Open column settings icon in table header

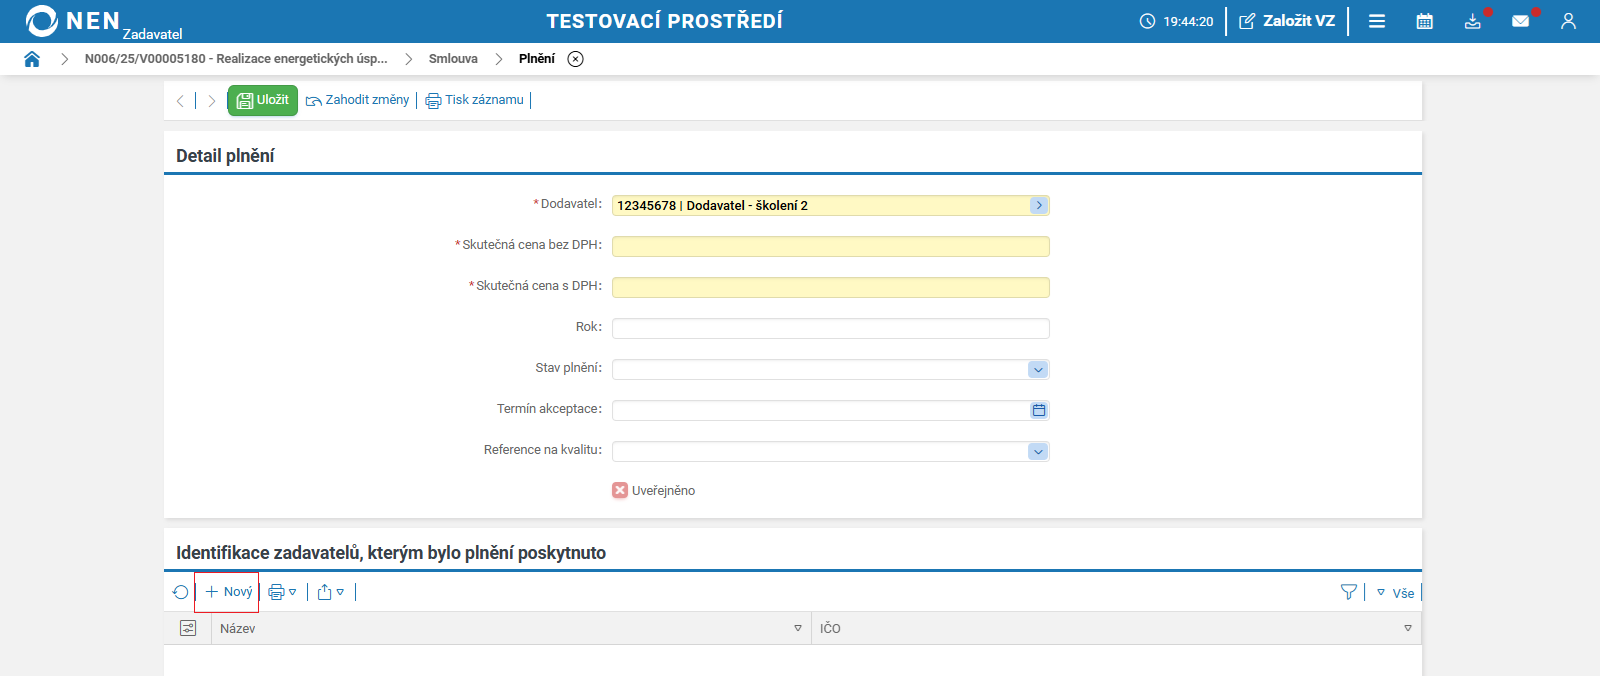coord(188,628)
